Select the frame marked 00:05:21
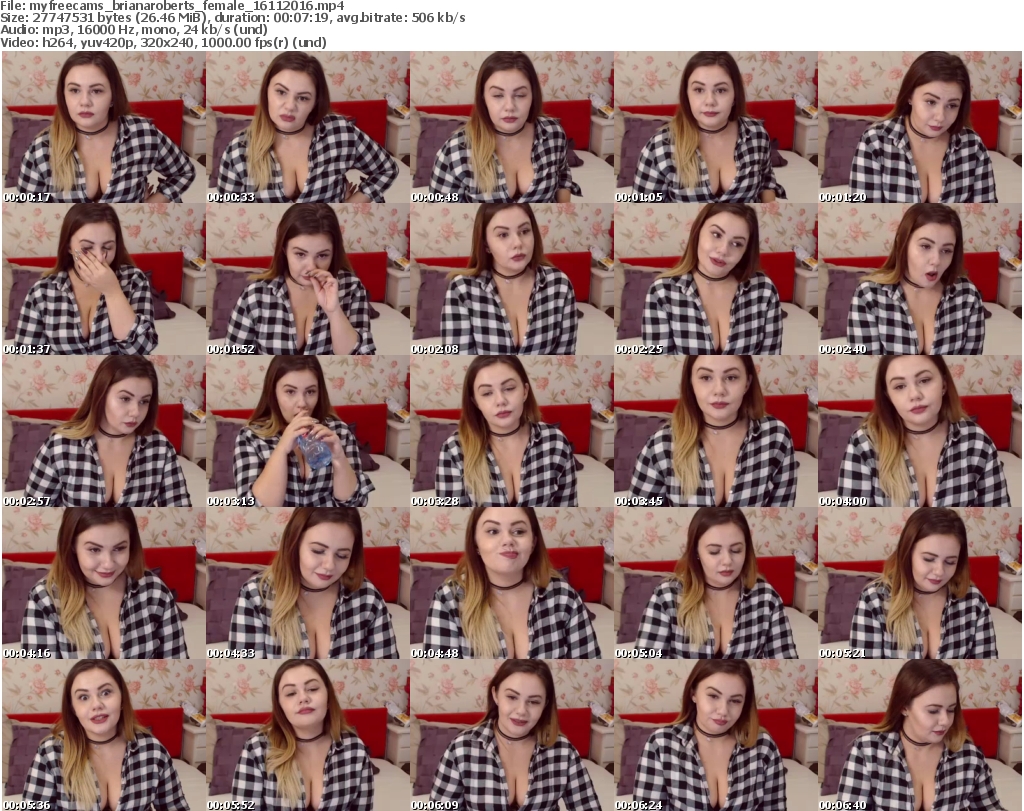The image size is (1024, 811). coord(919,583)
